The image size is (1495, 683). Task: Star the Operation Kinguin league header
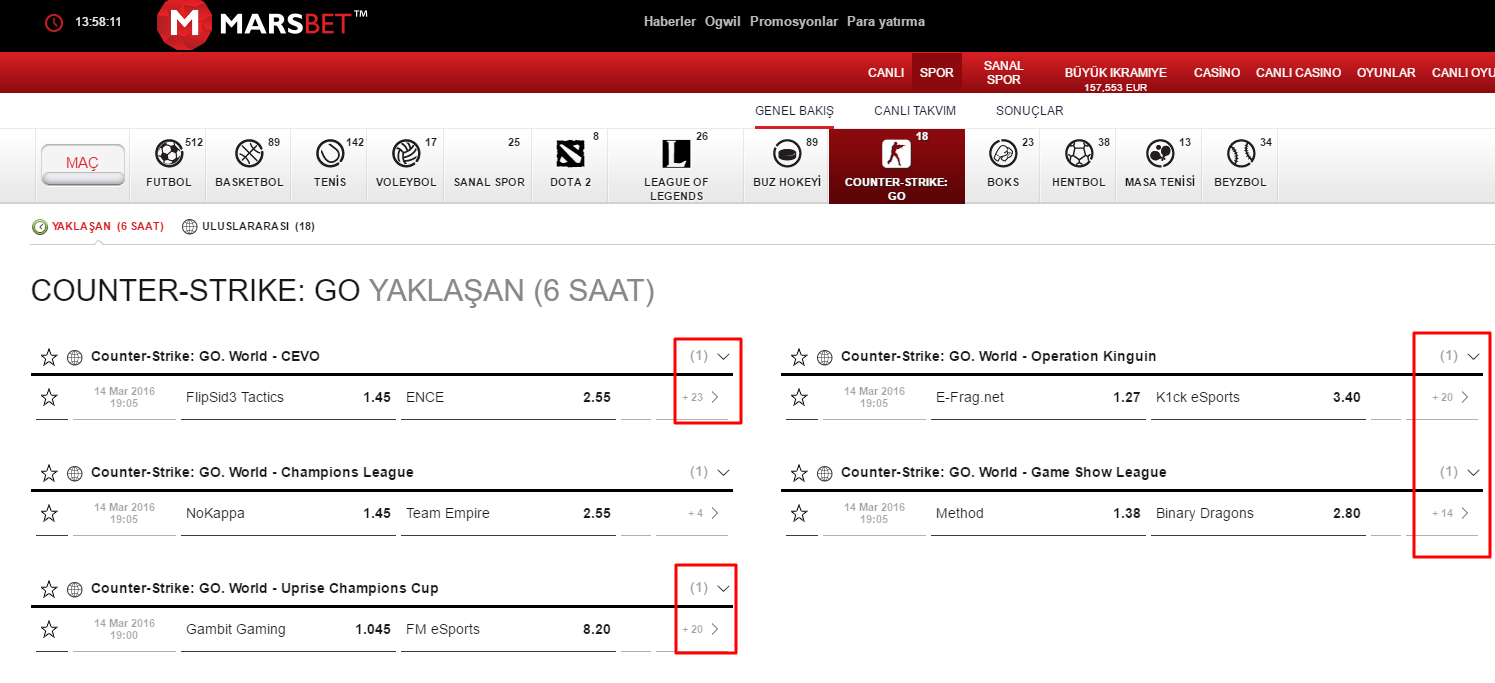pyautogui.click(x=799, y=357)
